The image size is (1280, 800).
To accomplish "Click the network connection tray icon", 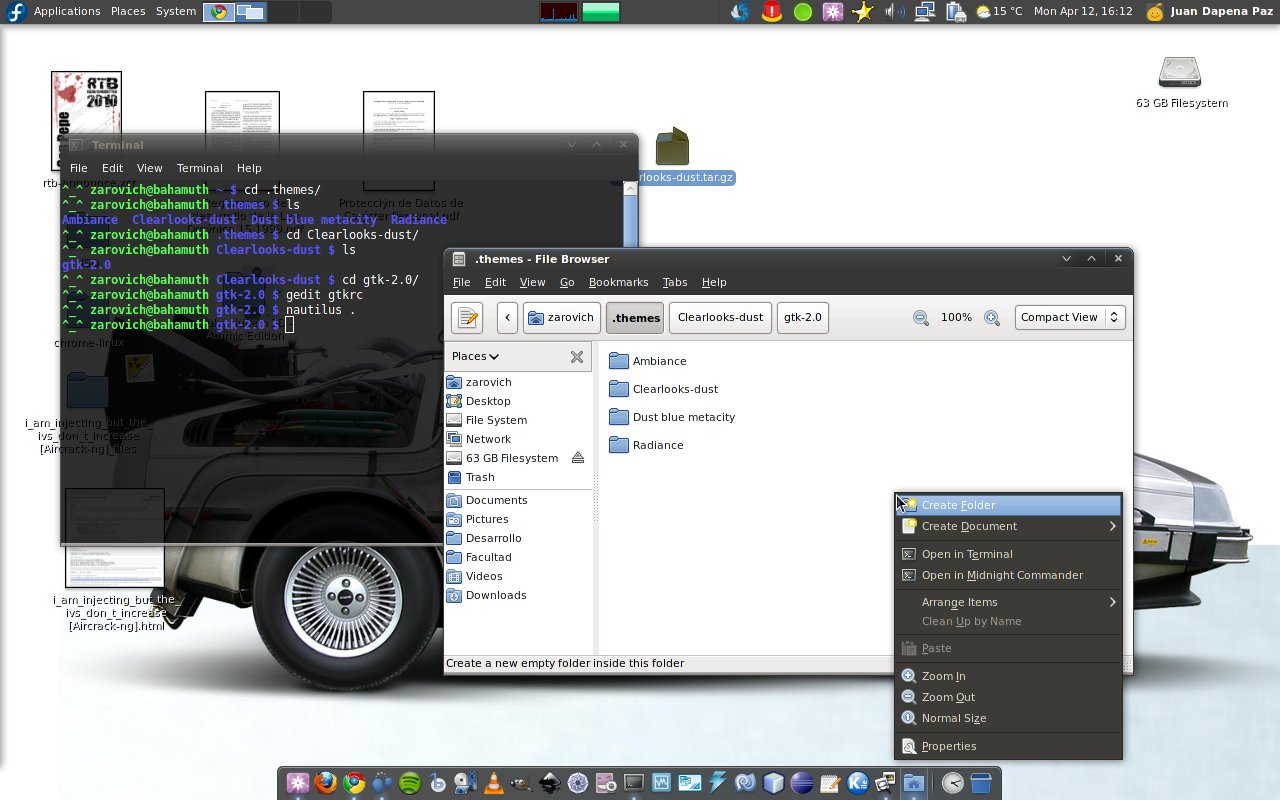I will [925, 12].
